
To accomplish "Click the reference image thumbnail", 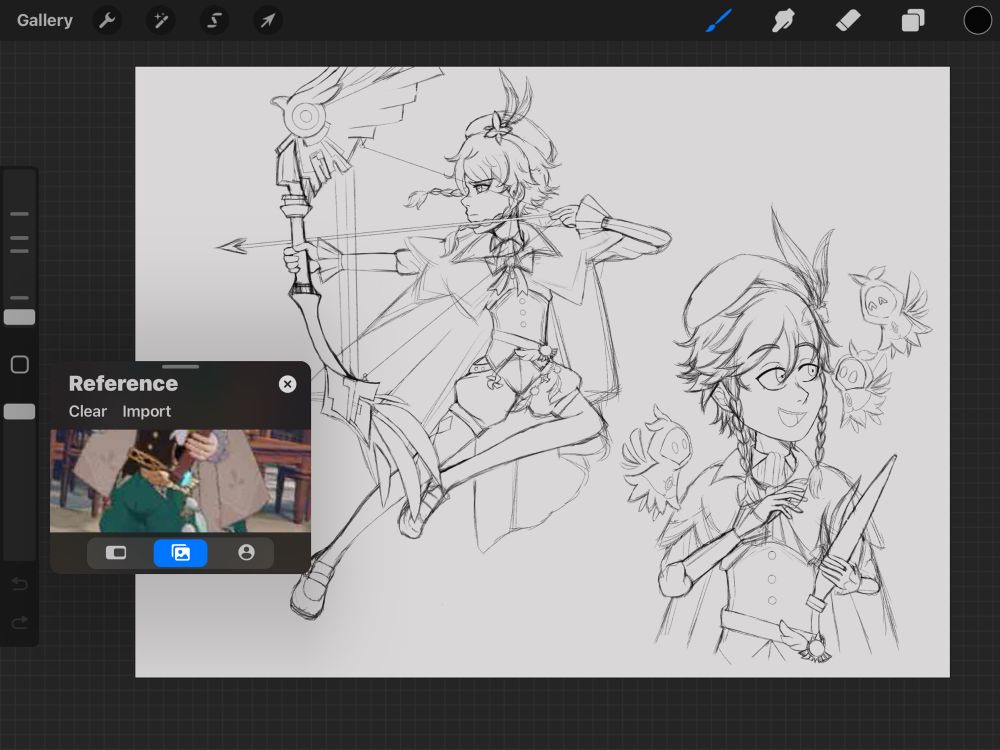I will tap(180, 481).
